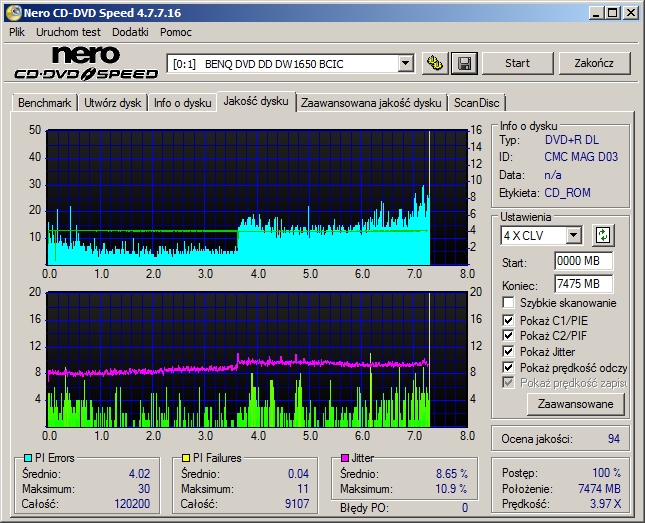Click PI Errors Maksimum value 30
645x523 pixels.
click(x=144, y=489)
